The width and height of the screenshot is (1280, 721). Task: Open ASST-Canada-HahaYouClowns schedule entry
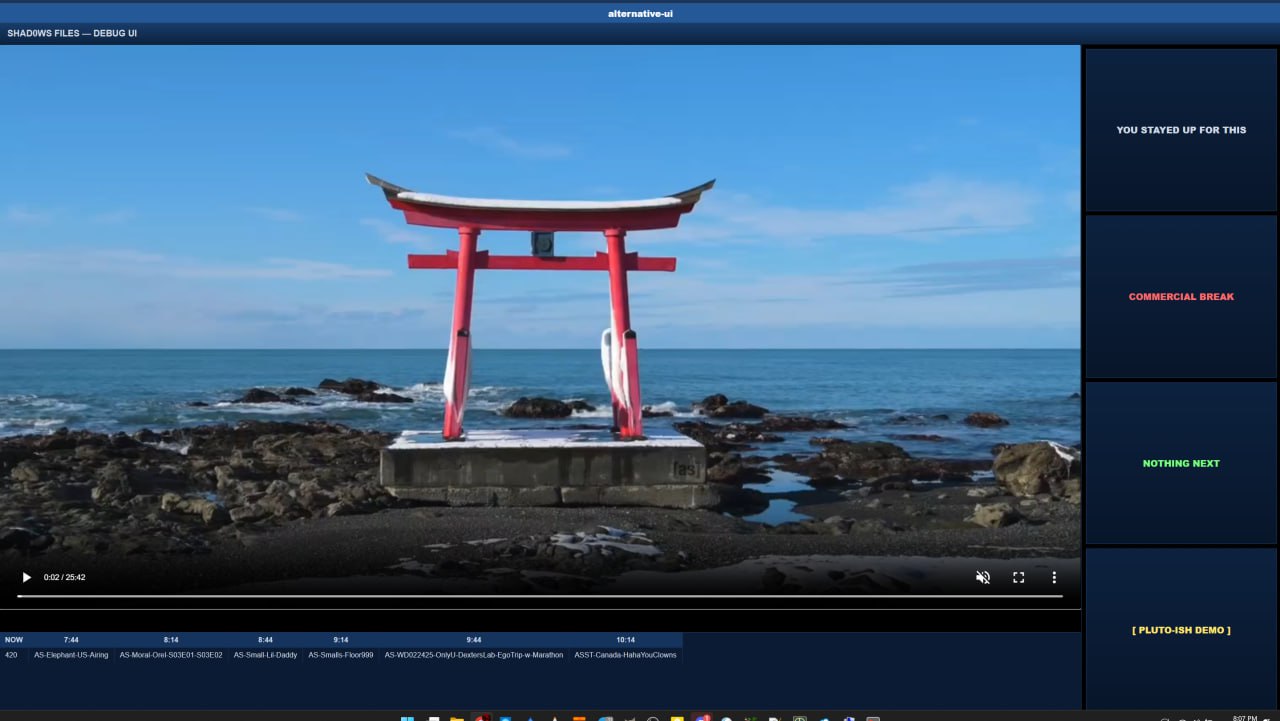(625, 655)
